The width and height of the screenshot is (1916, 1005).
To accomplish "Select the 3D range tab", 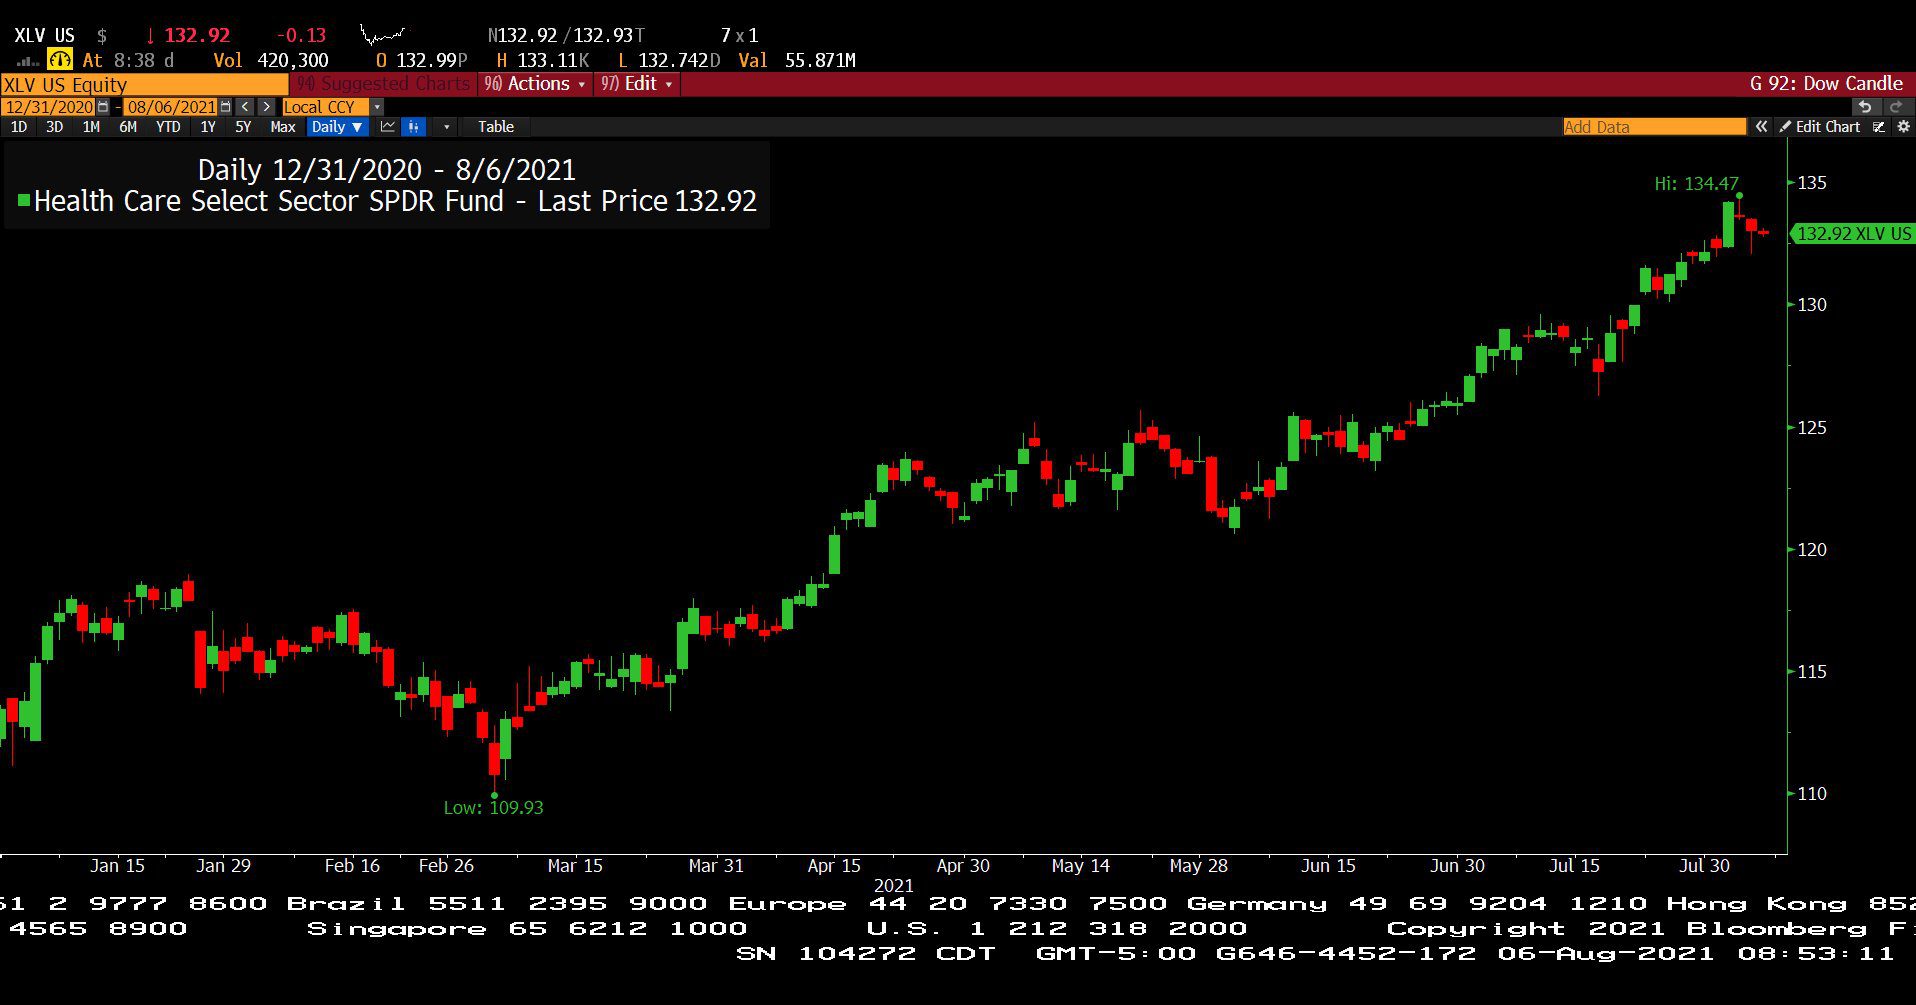I will (x=54, y=127).
